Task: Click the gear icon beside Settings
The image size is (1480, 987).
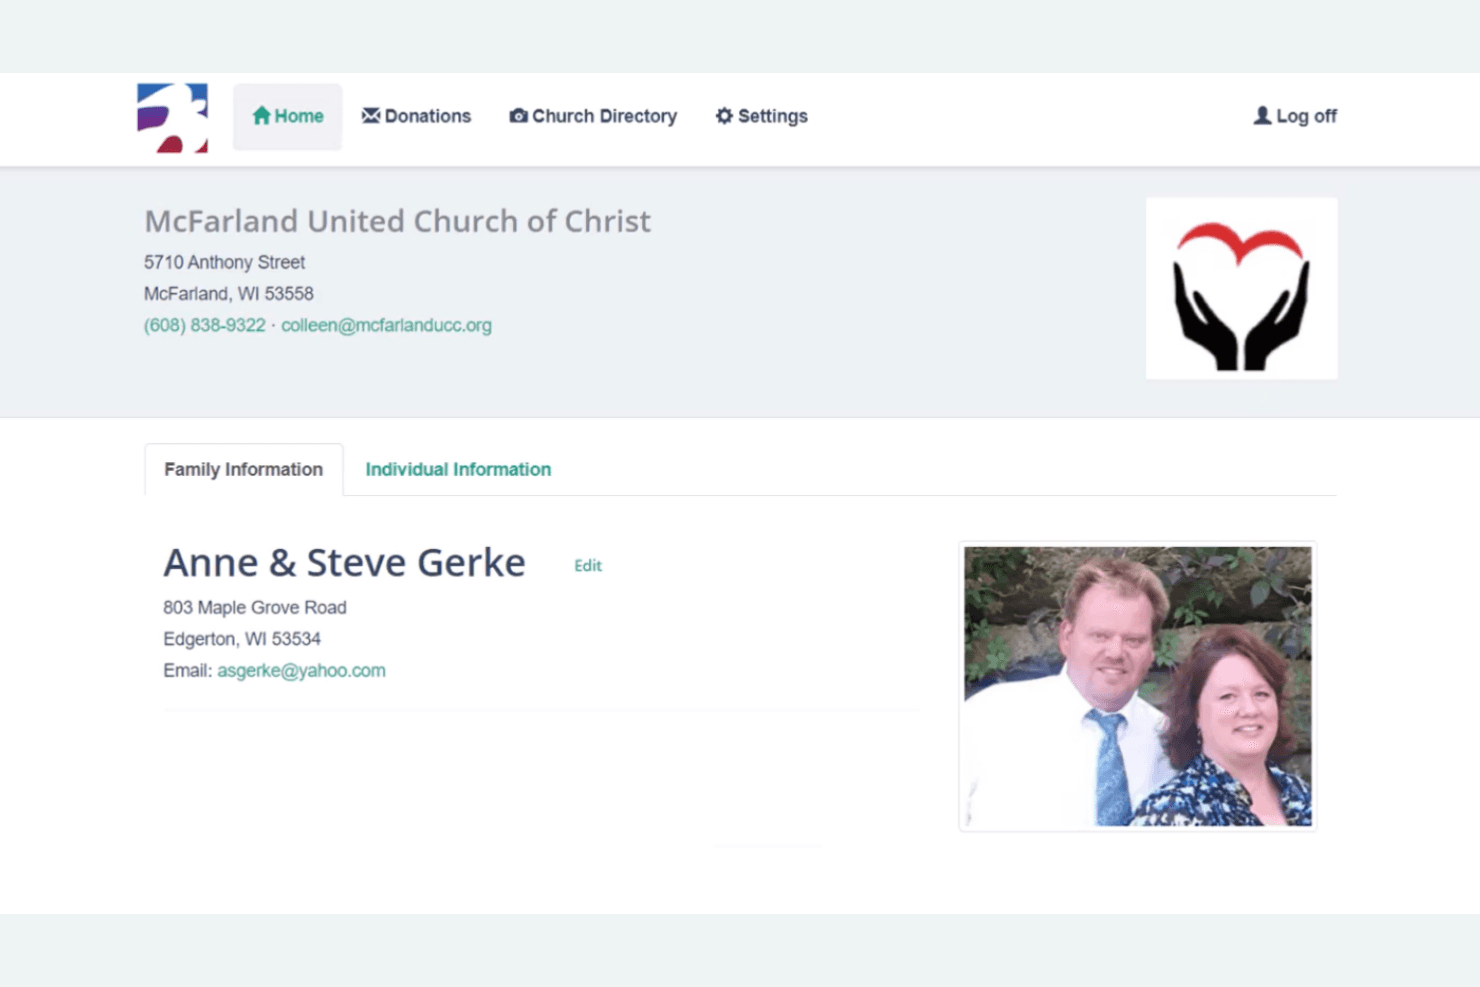Action: (724, 116)
